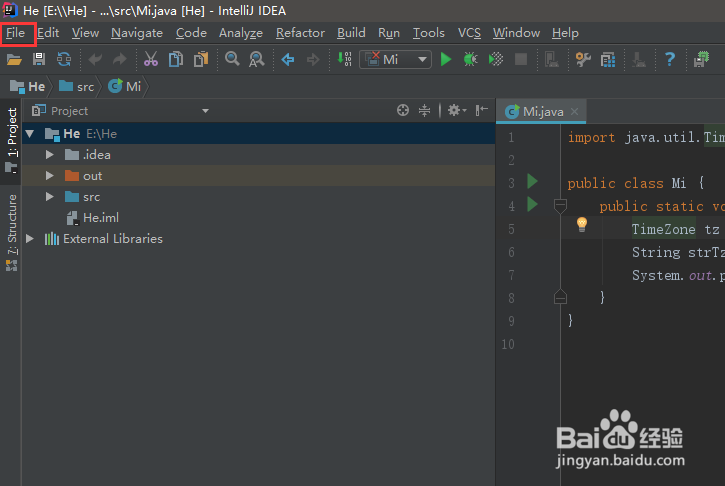Click the Paste clipboard icon

click(x=201, y=59)
